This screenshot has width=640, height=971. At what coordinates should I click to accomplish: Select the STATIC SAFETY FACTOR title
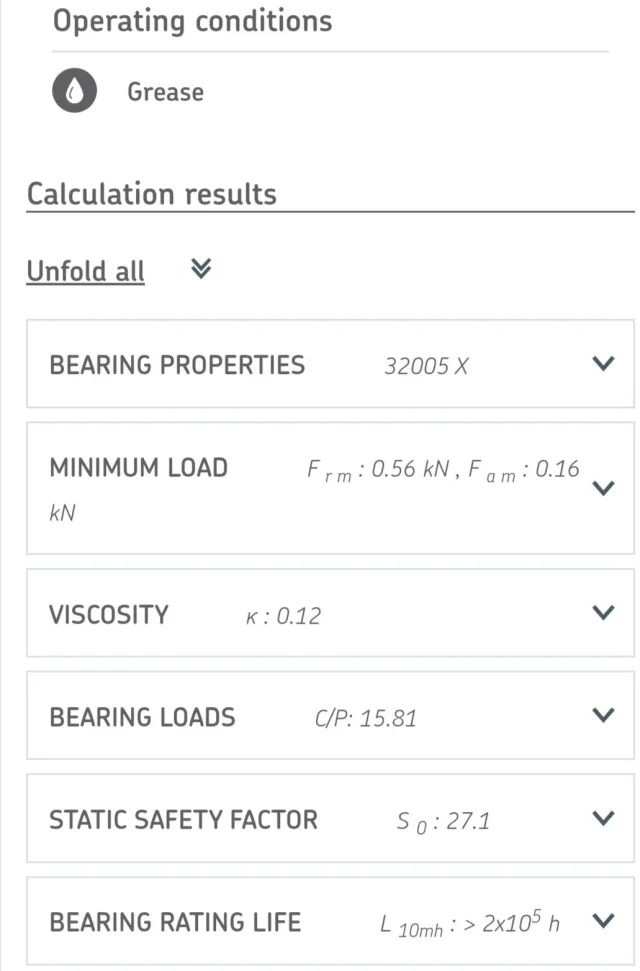(x=183, y=820)
